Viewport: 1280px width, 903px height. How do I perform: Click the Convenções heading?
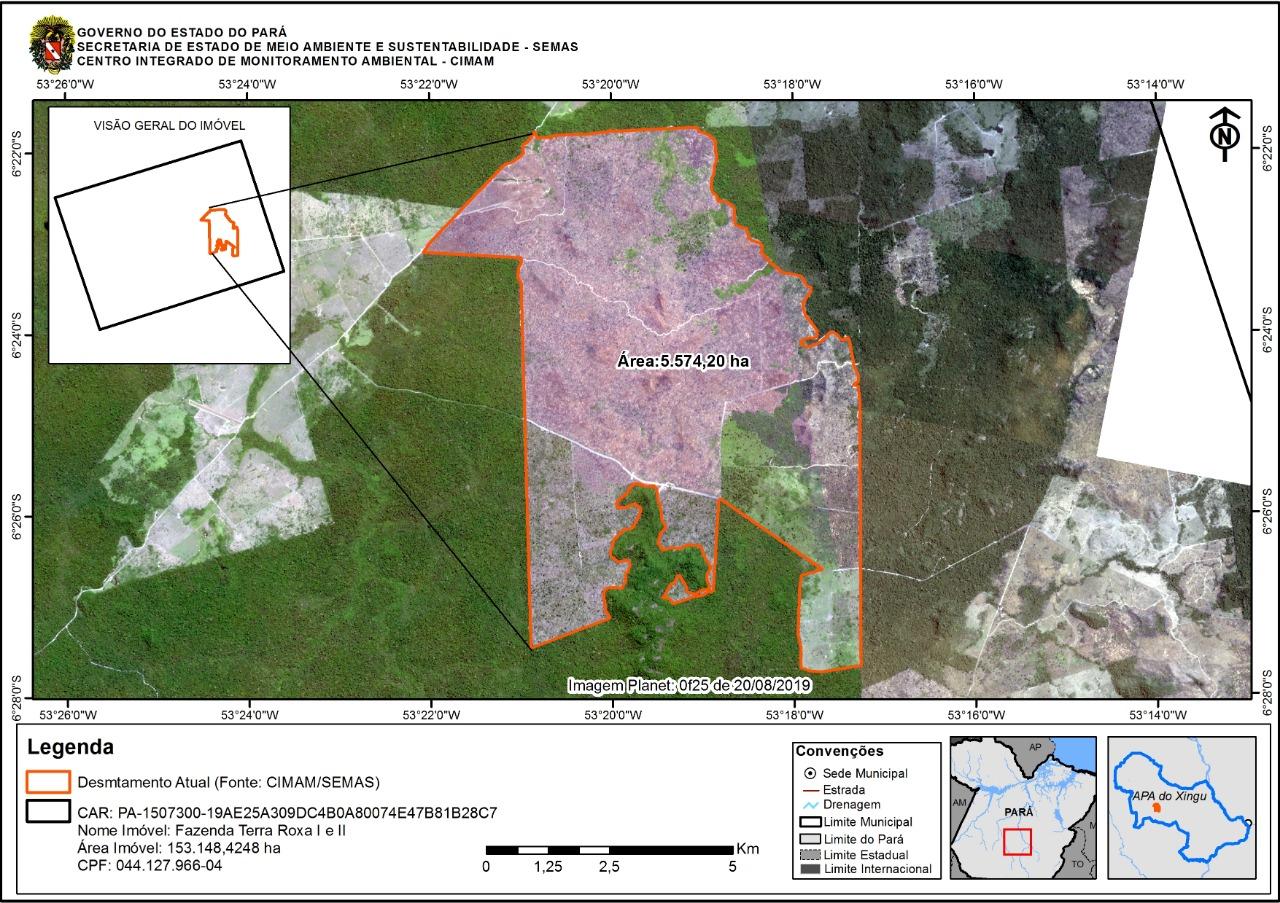pos(839,750)
